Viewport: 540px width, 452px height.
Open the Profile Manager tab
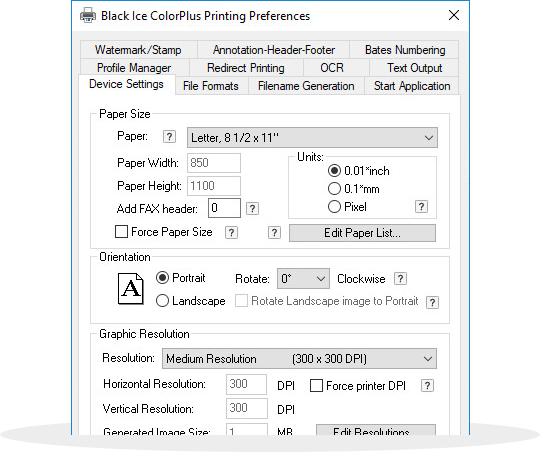click(x=134, y=68)
